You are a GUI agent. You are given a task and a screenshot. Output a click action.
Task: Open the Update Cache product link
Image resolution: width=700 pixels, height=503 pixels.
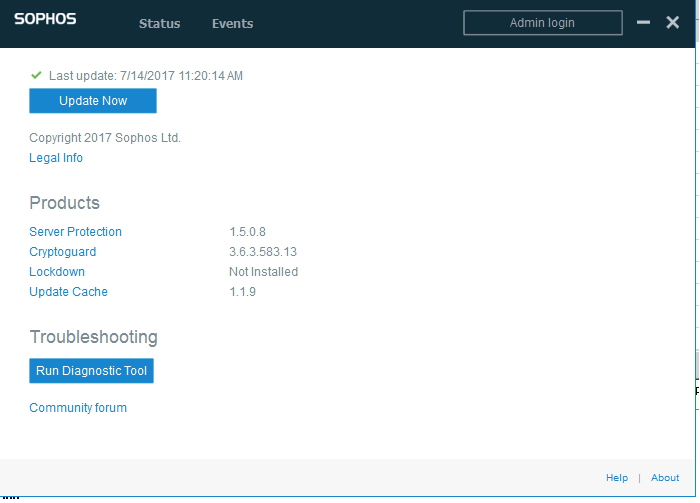coord(68,292)
